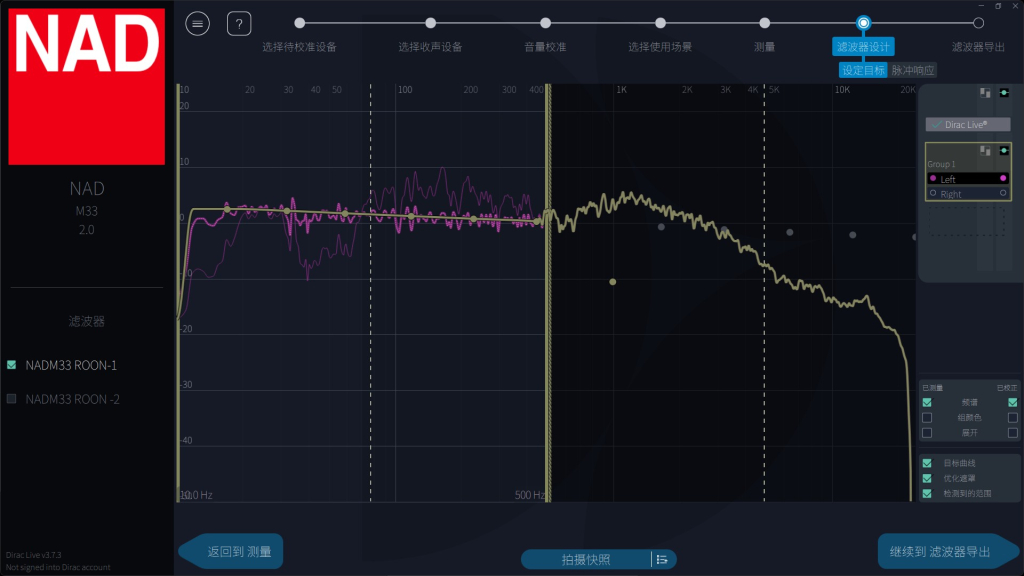The image size is (1024, 576).
Task: Click Group 1 overlapping squares icon
Action: pos(985,151)
